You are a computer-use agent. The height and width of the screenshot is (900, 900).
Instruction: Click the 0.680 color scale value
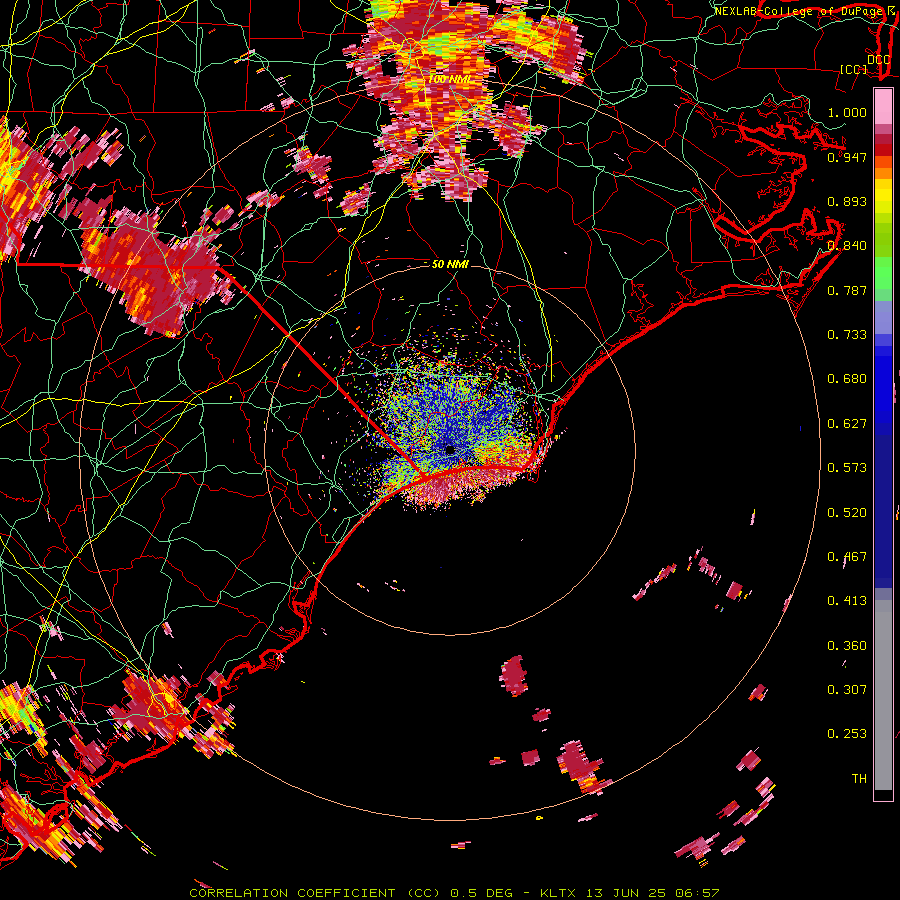[x=847, y=379]
